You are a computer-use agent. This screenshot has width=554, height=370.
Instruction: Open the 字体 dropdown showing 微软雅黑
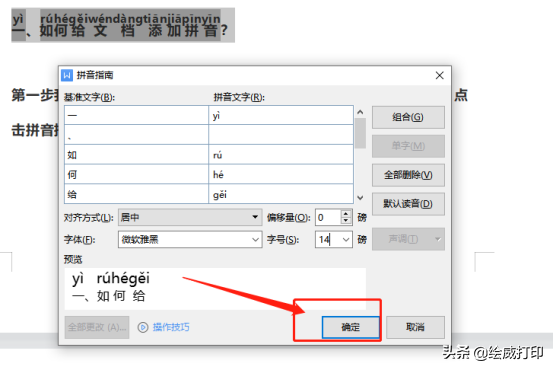point(190,240)
